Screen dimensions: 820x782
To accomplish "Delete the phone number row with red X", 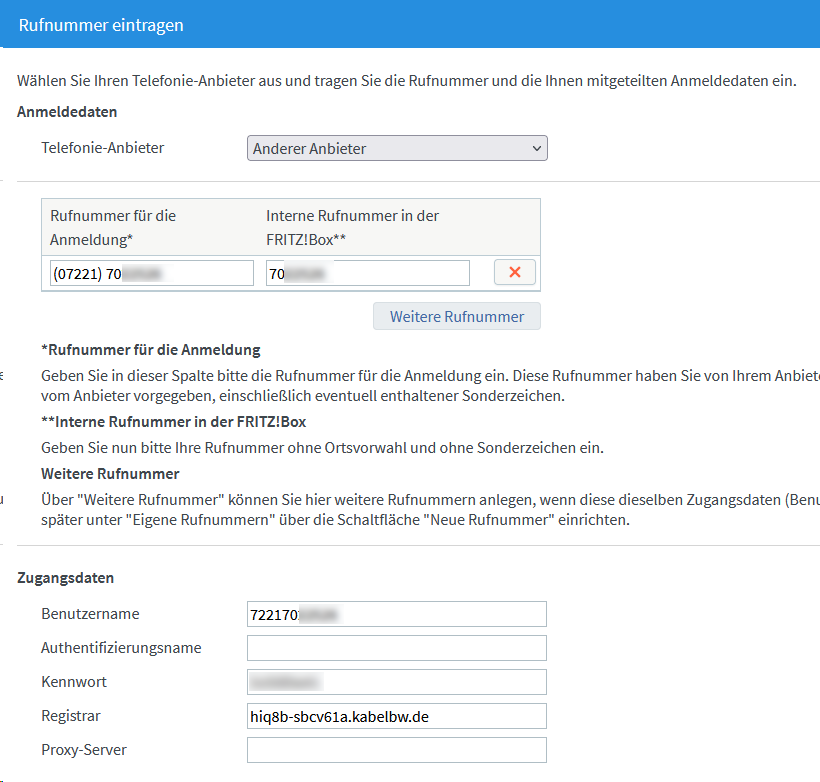I will pyautogui.click(x=515, y=272).
